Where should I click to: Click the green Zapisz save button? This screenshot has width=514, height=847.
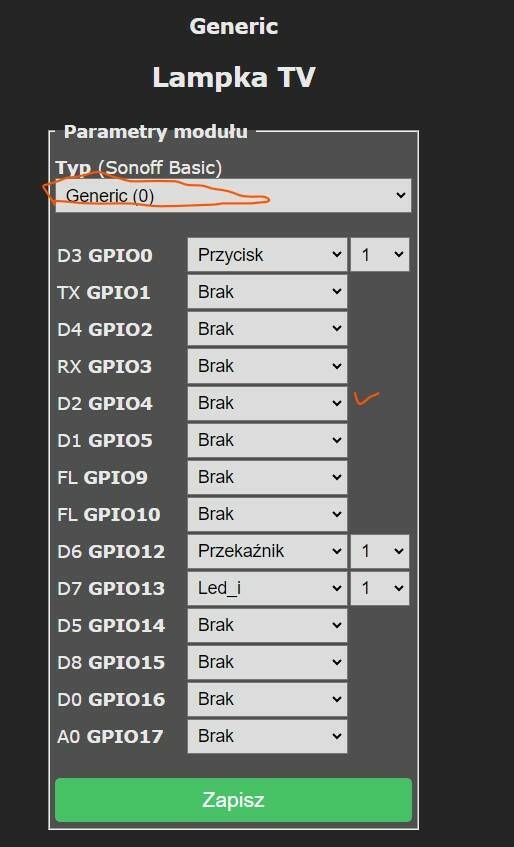coord(233,800)
